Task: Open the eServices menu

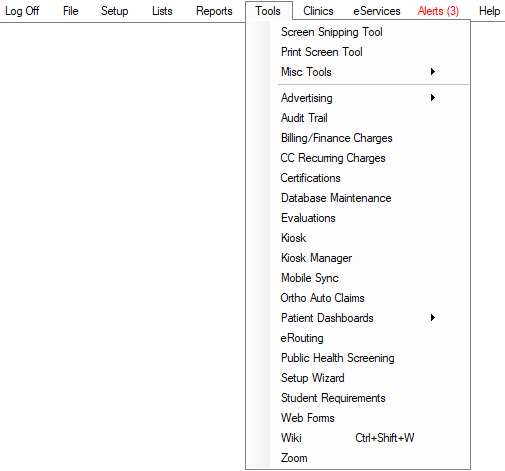Action: (x=377, y=11)
